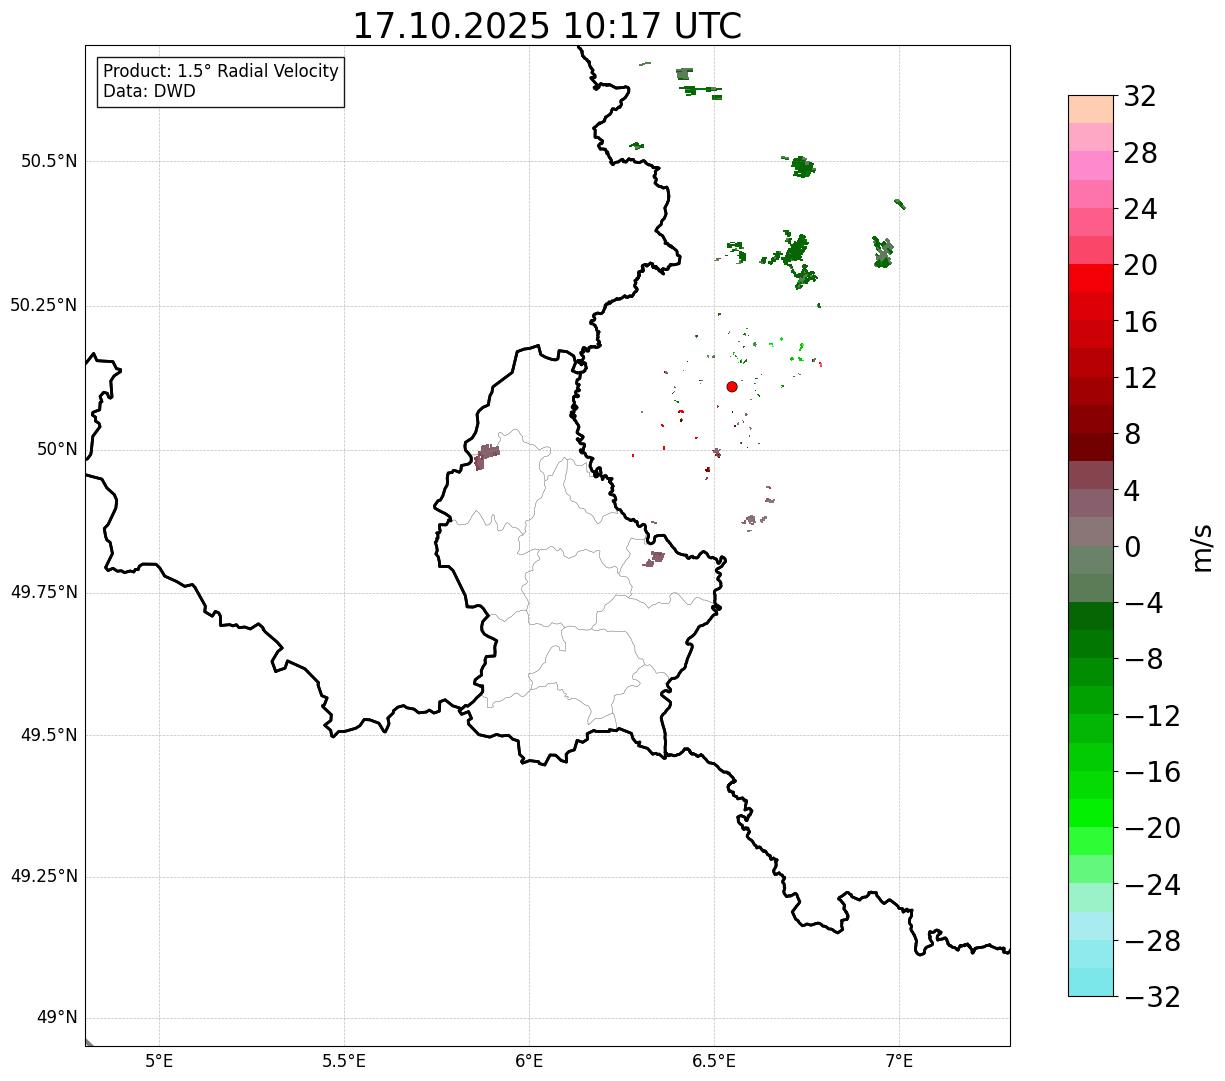Click colorbar tick value −12
The height and width of the screenshot is (1081, 1225).
pos(1152,716)
